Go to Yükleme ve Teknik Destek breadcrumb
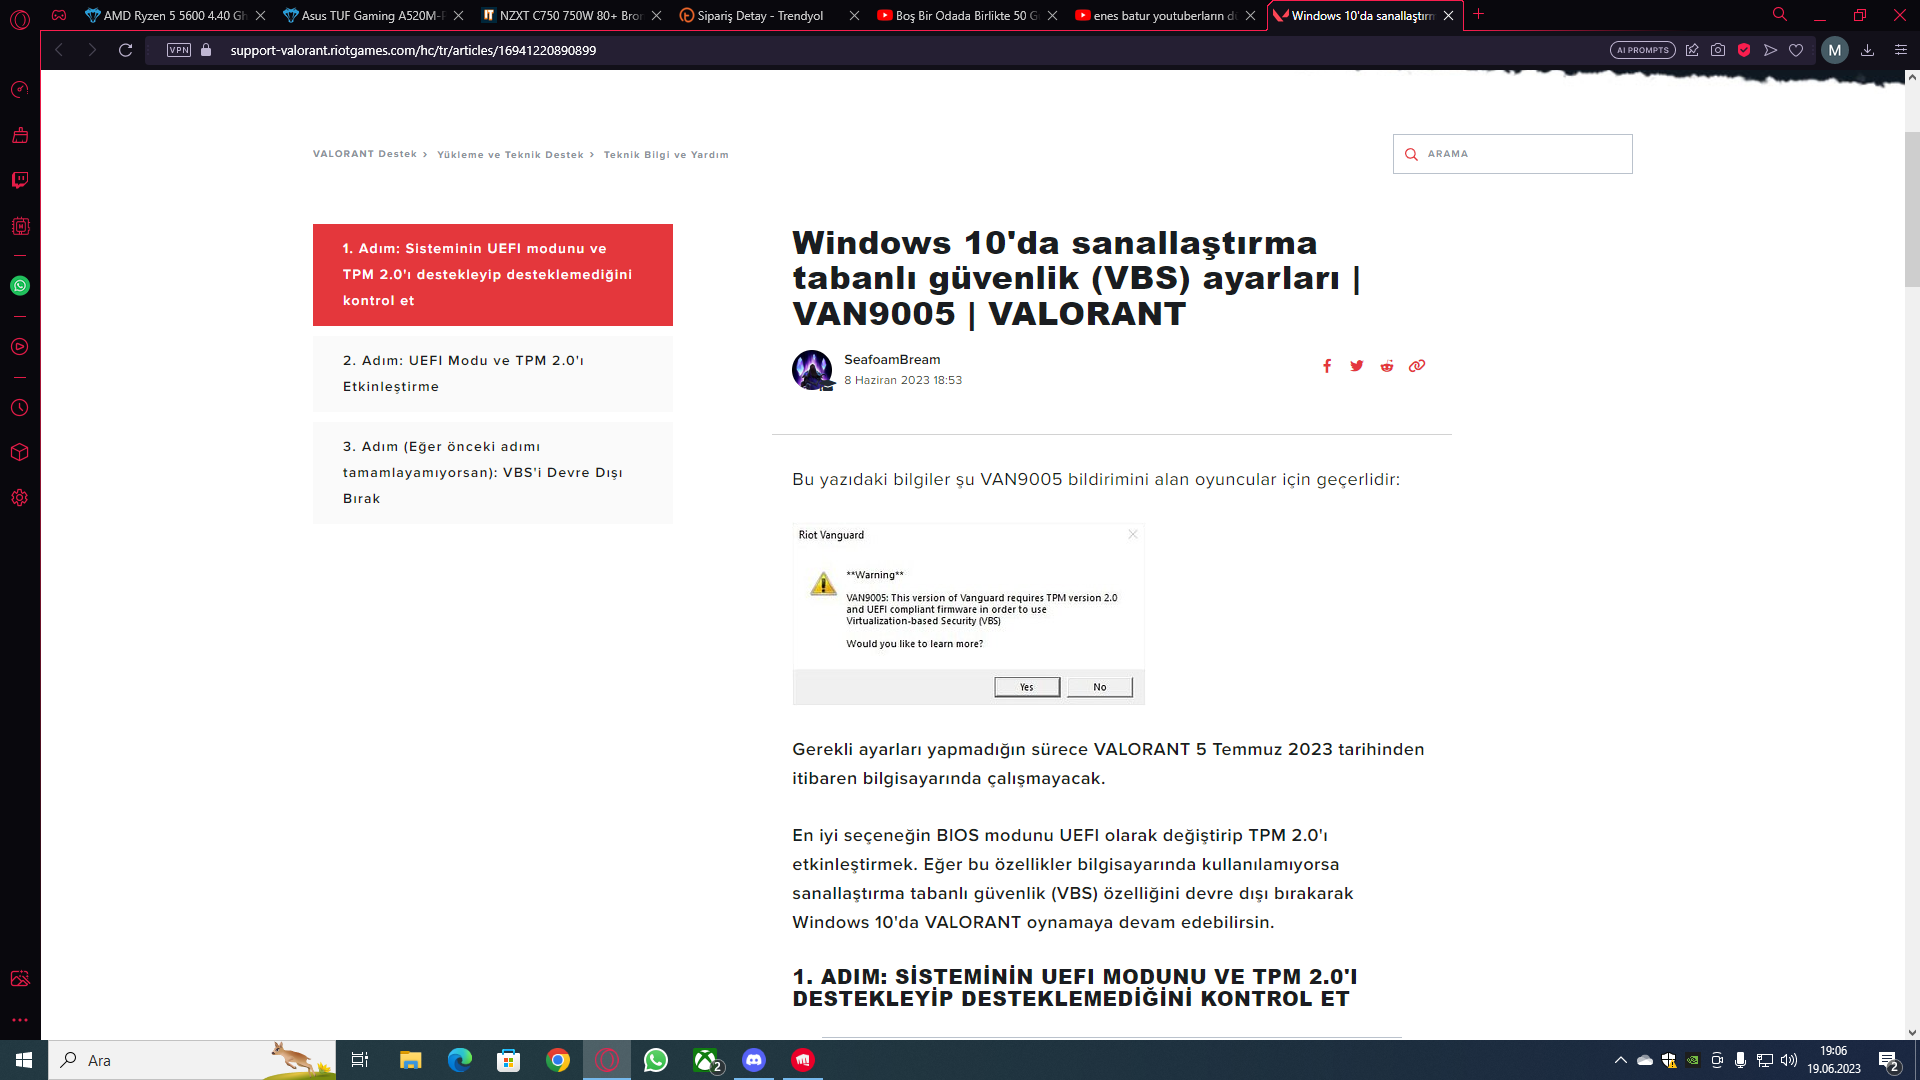Viewport: 1920px width, 1080px height. coord(510,155)
